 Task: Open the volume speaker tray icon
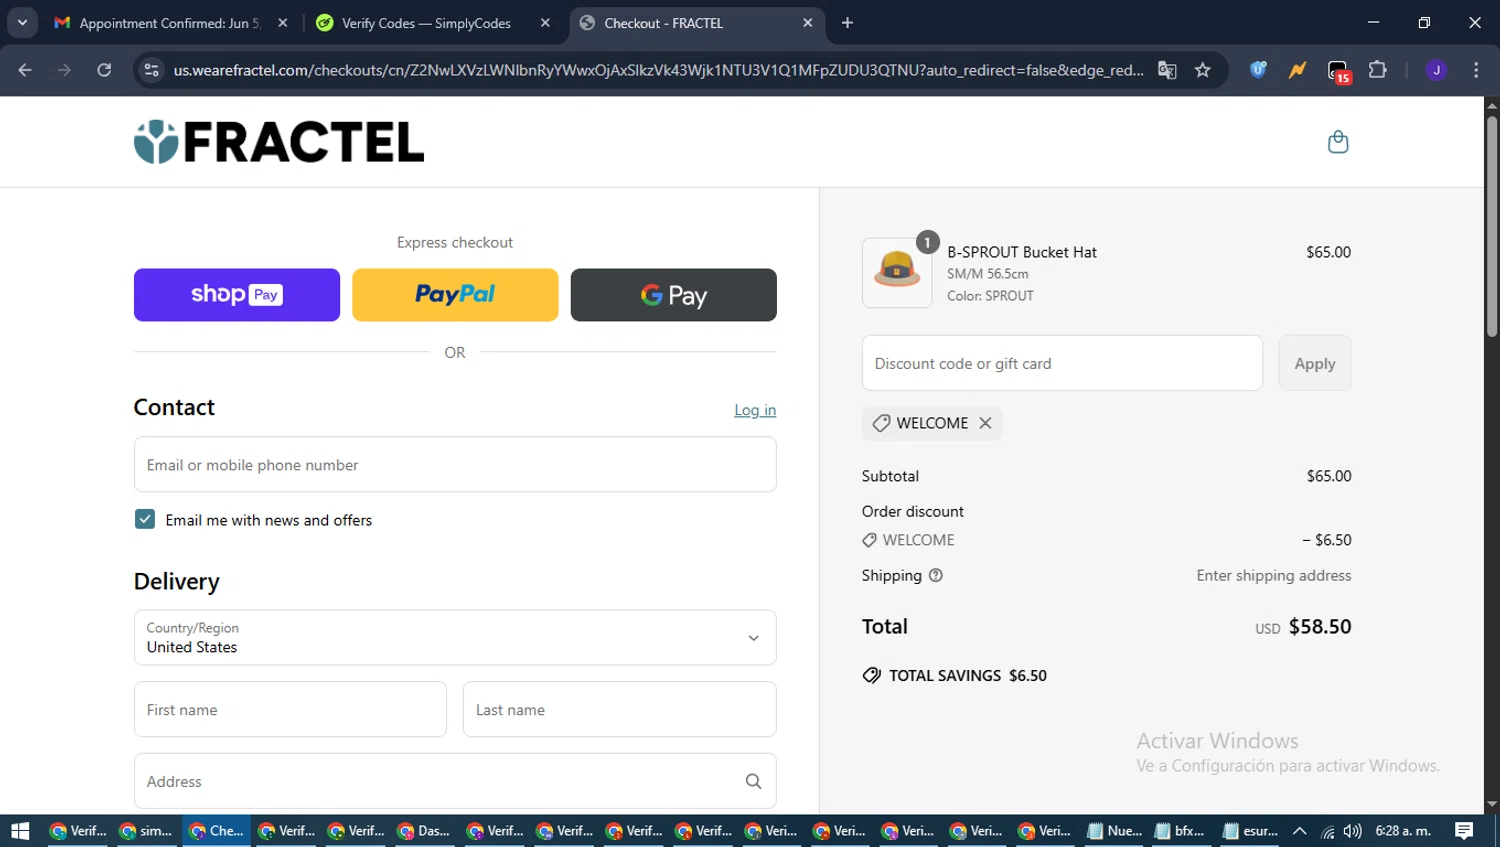click(x=1353, y=831)
